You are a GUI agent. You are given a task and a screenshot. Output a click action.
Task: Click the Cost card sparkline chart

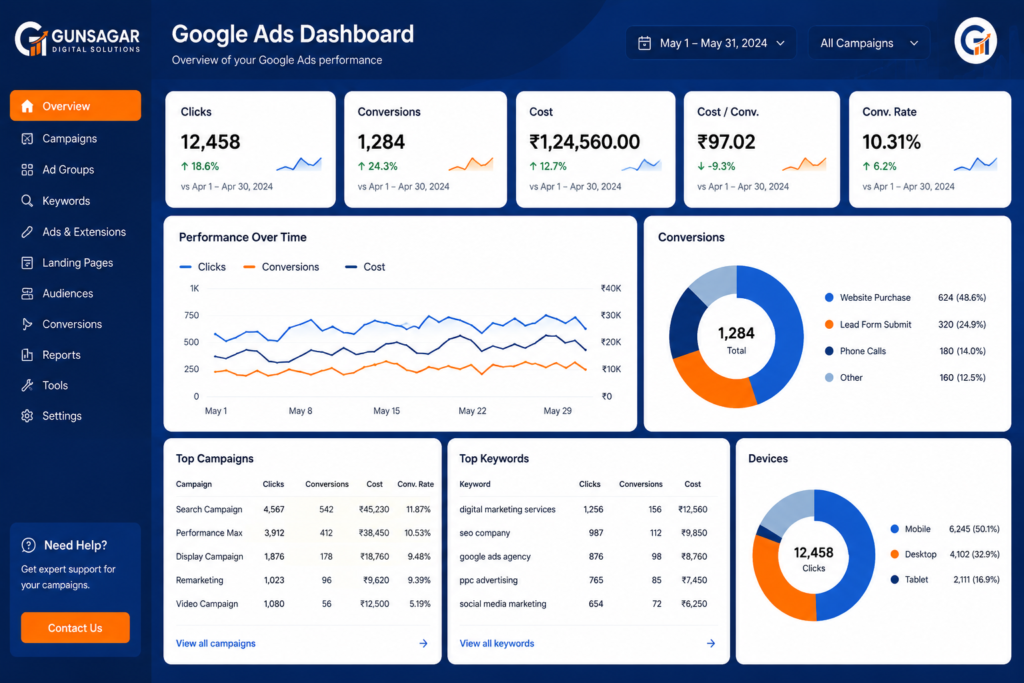pos(641,165)
